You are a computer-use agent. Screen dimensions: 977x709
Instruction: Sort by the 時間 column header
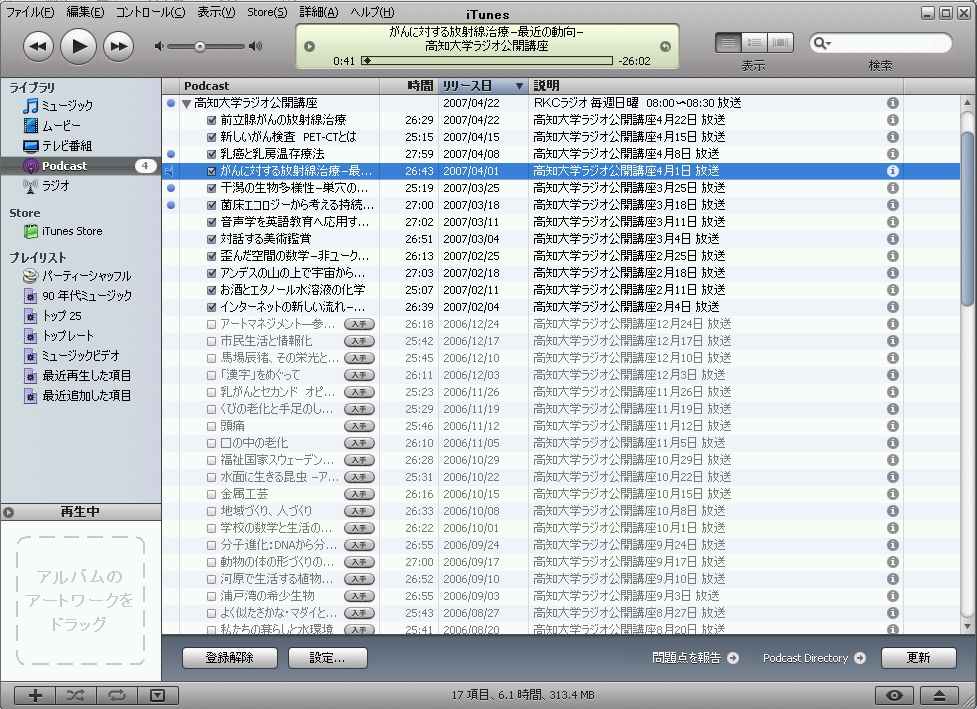click(x=409, y=85)
